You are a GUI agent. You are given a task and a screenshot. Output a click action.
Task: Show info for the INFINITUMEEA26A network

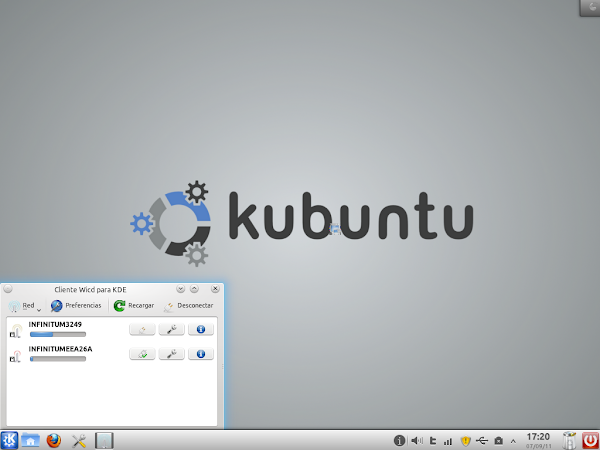tap(201, 354)
